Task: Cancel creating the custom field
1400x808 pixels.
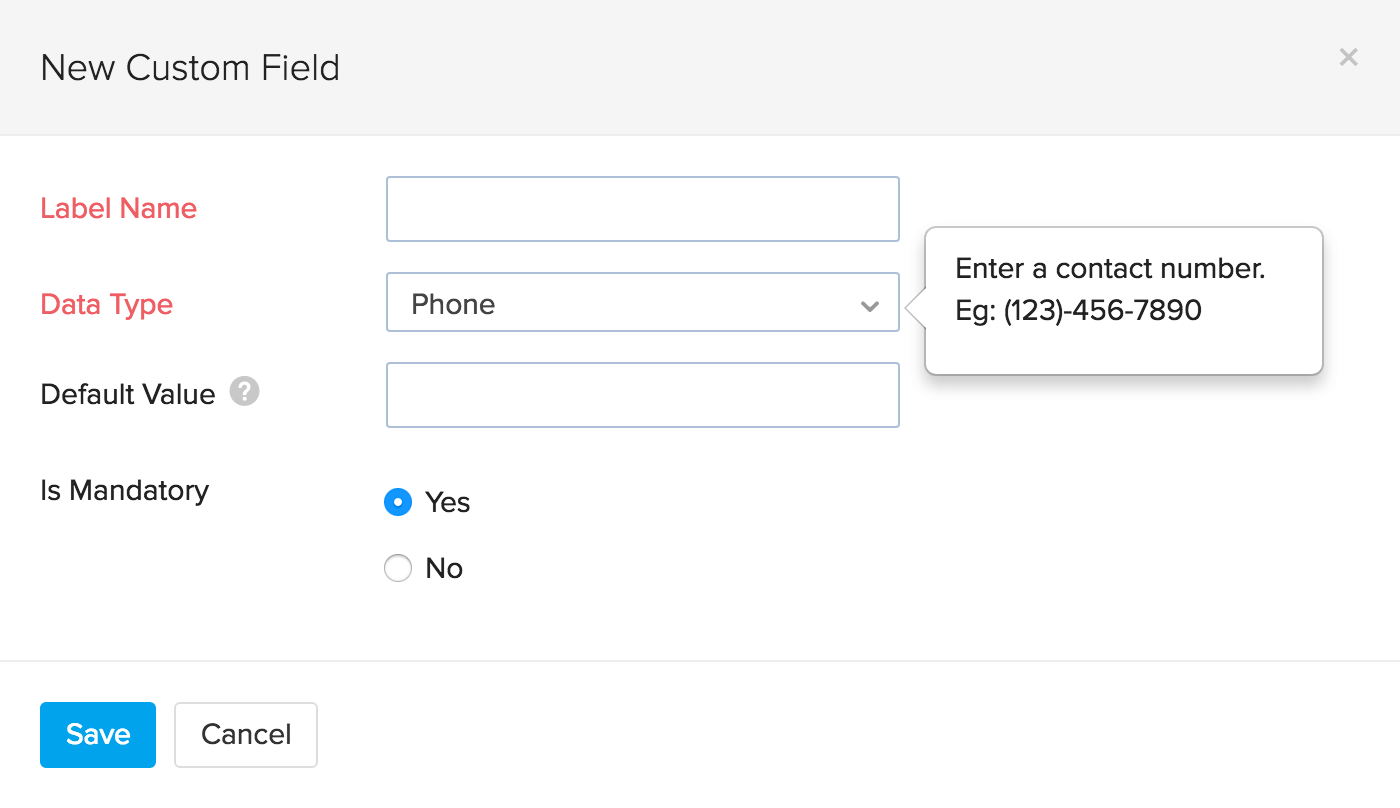Action: click(x=245, y=734)
